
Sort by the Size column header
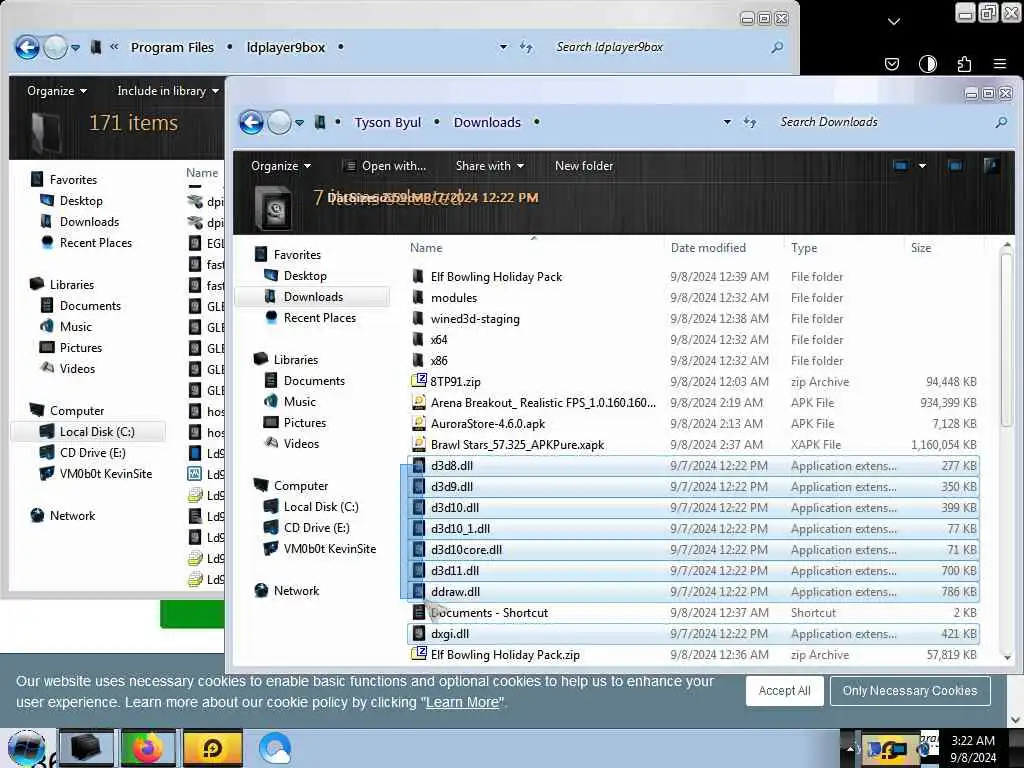921,248
